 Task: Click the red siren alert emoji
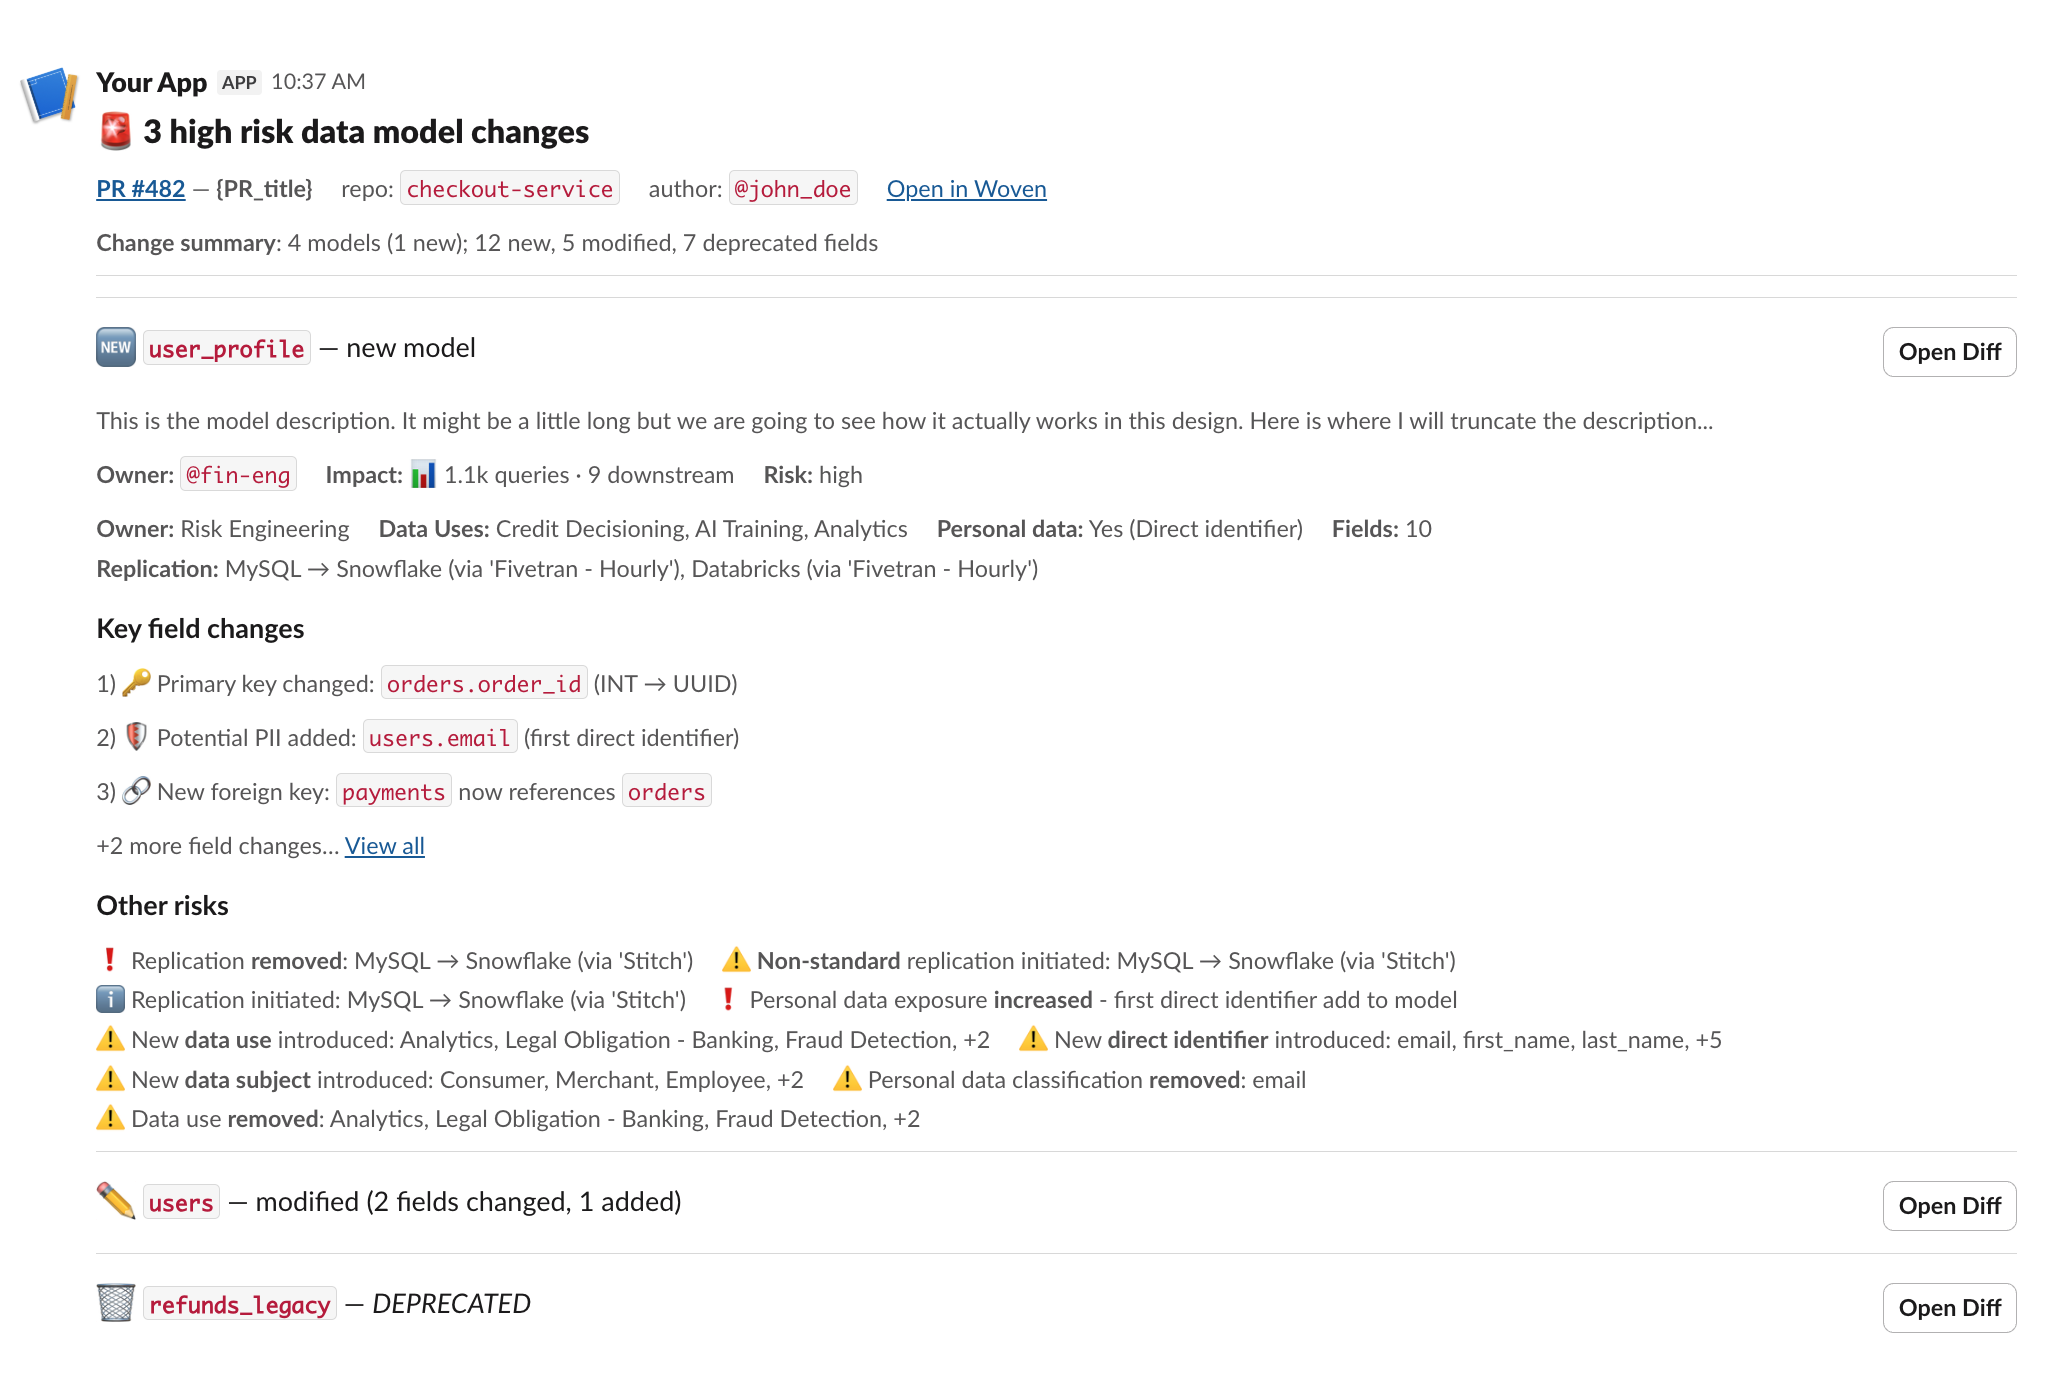pyautogui.click(x=116, y=131)
